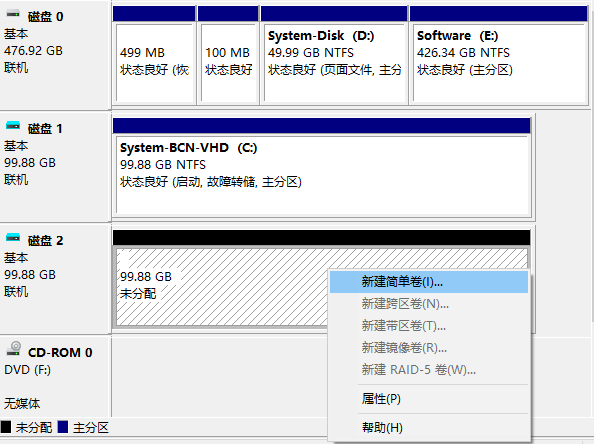This screenshot has width=594, height=444.
Task: Select the Software (E:) partition
Action: pyautogui.click(x=499, y=63)
